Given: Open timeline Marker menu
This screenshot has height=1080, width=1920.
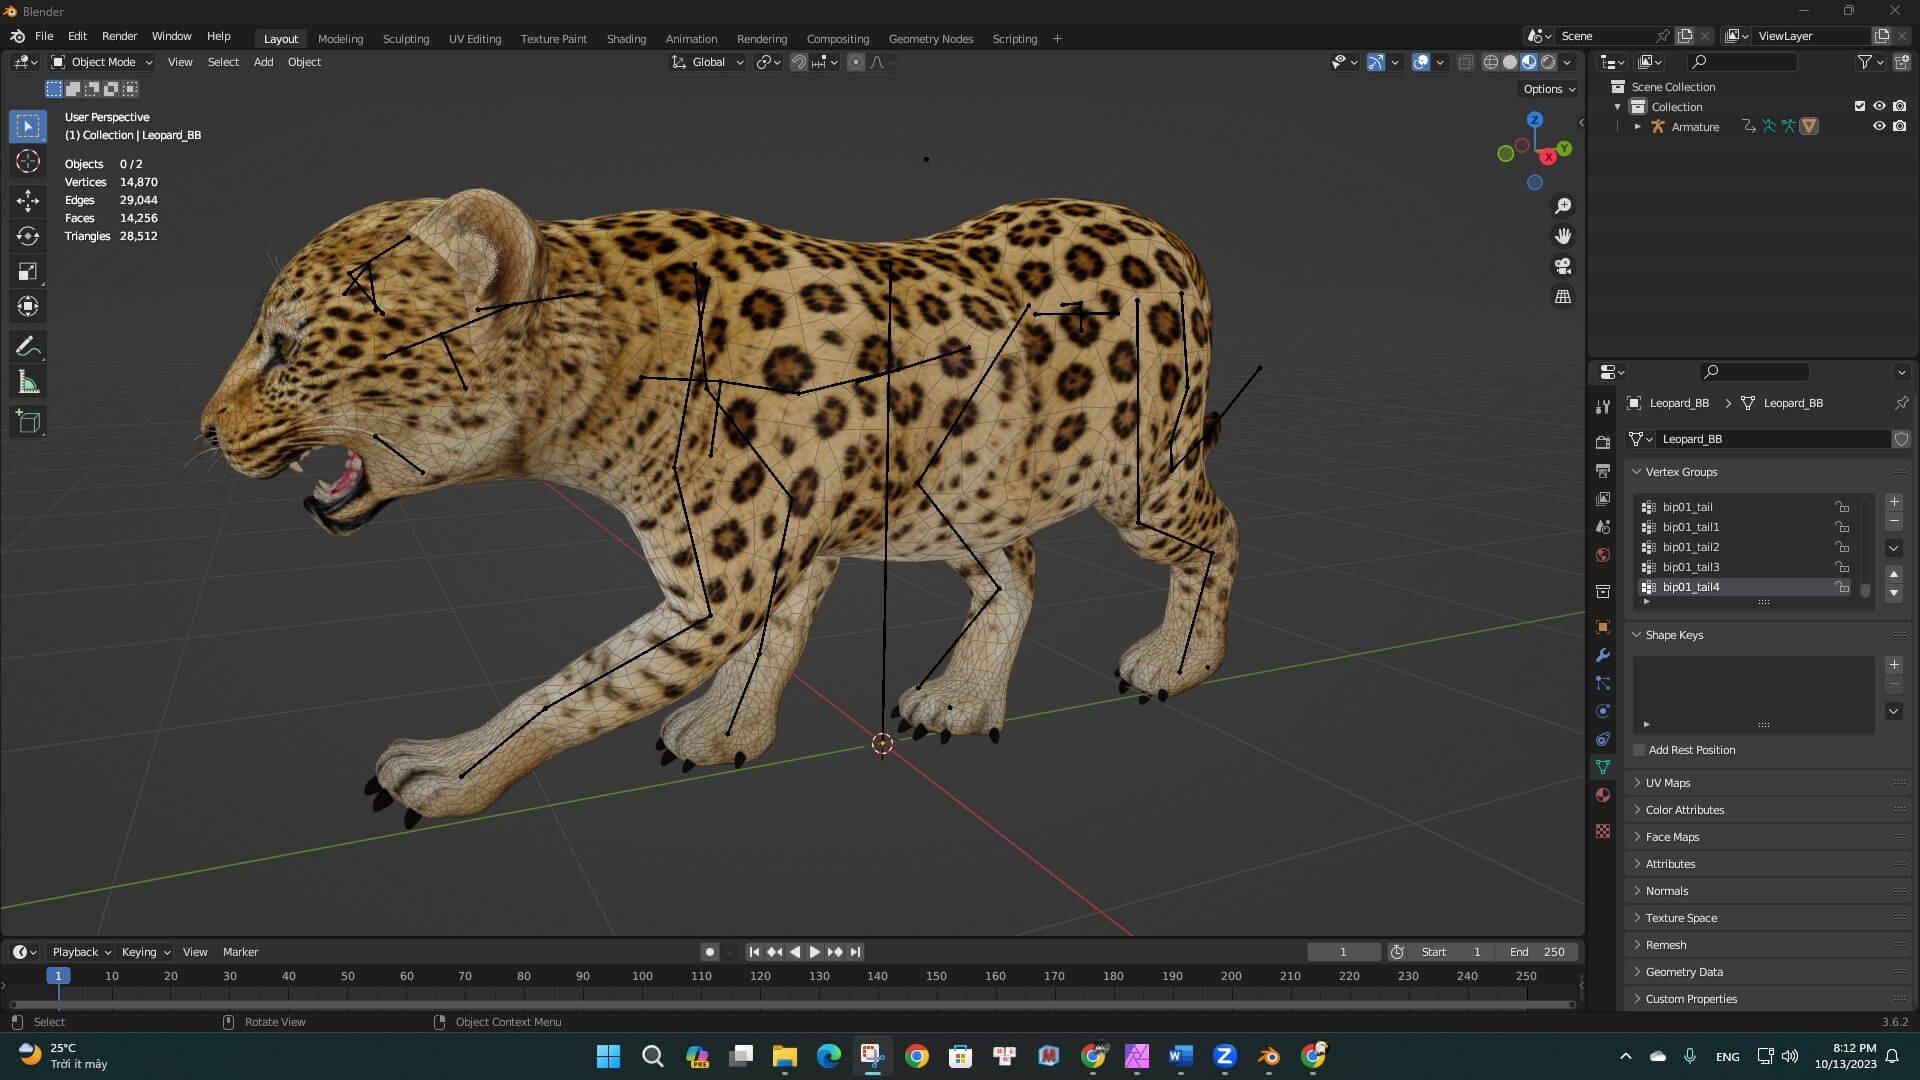Looking at the screenshot, I should [240, 952].
